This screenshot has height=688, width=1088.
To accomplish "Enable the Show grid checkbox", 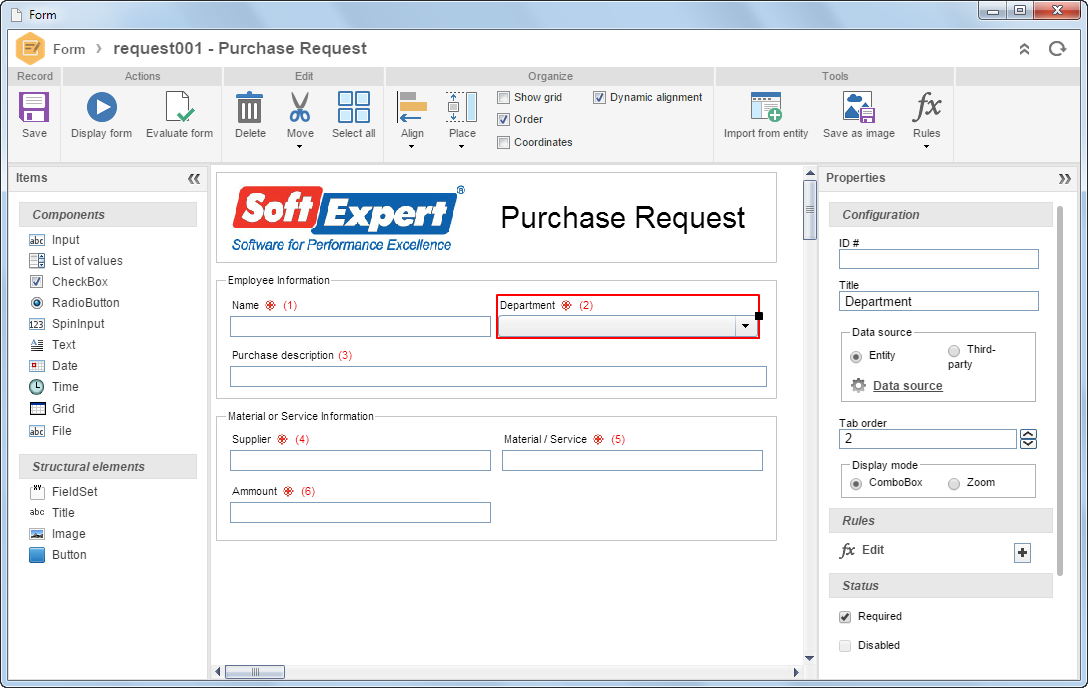I will (x=504, y=98).
